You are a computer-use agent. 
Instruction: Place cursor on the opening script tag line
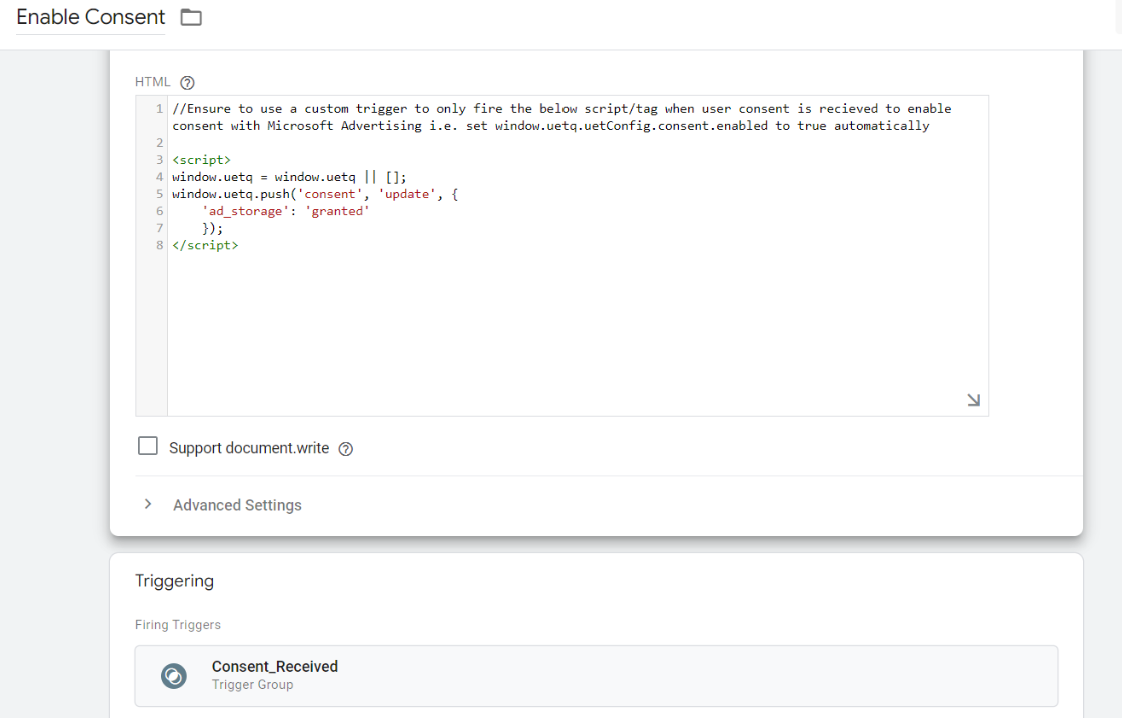tap(202, 160)
